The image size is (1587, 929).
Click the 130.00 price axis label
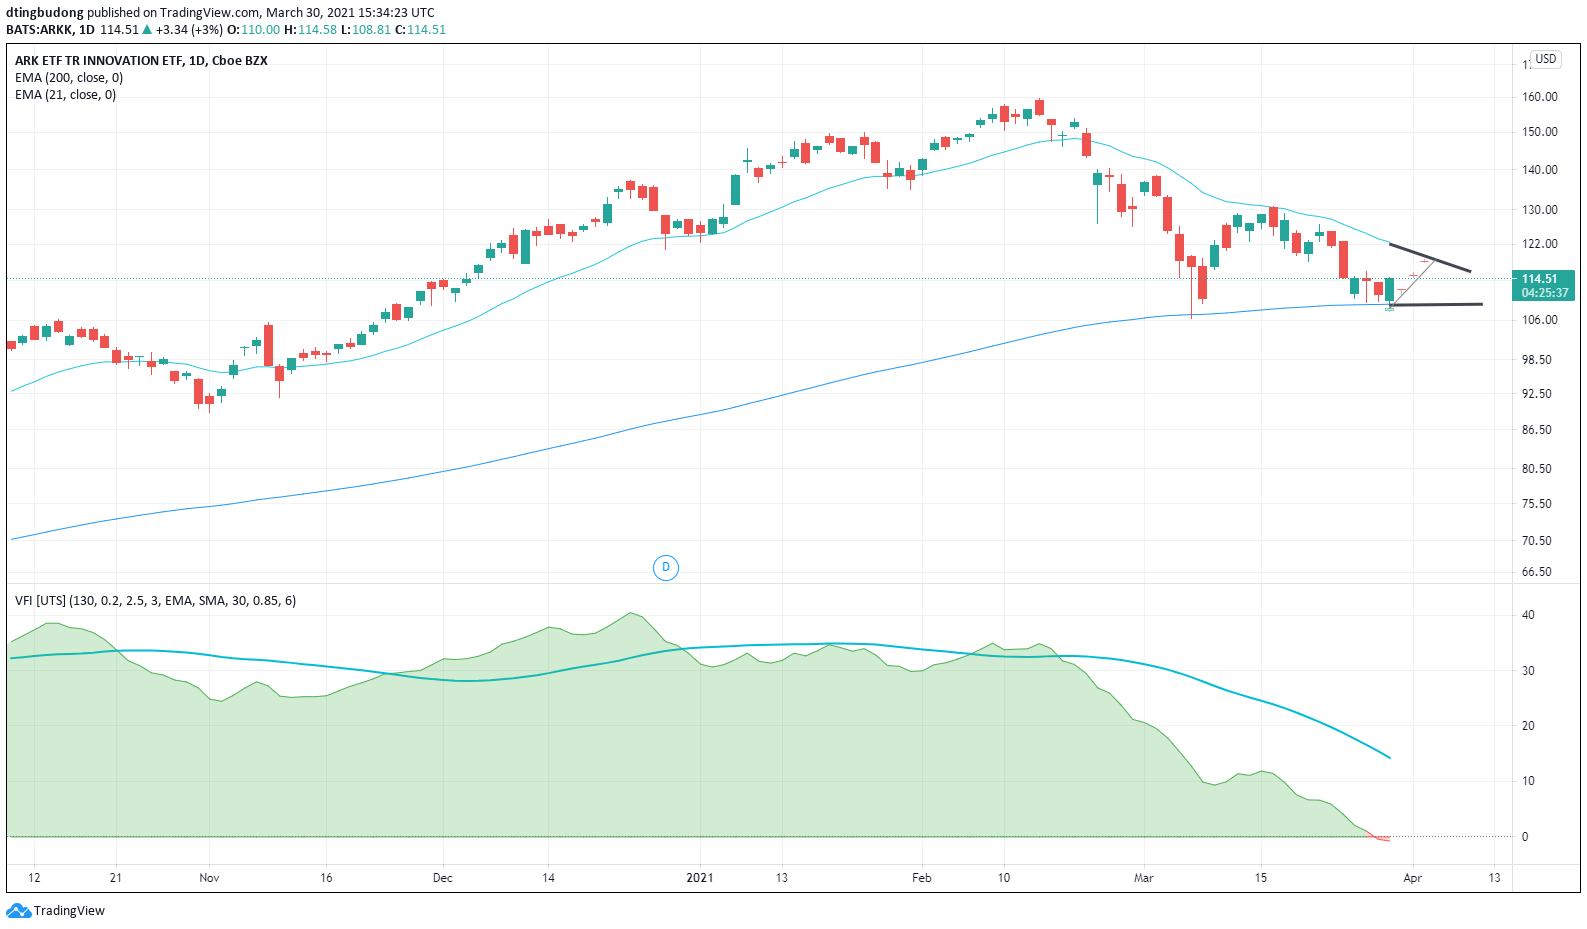pos(1540,210)
